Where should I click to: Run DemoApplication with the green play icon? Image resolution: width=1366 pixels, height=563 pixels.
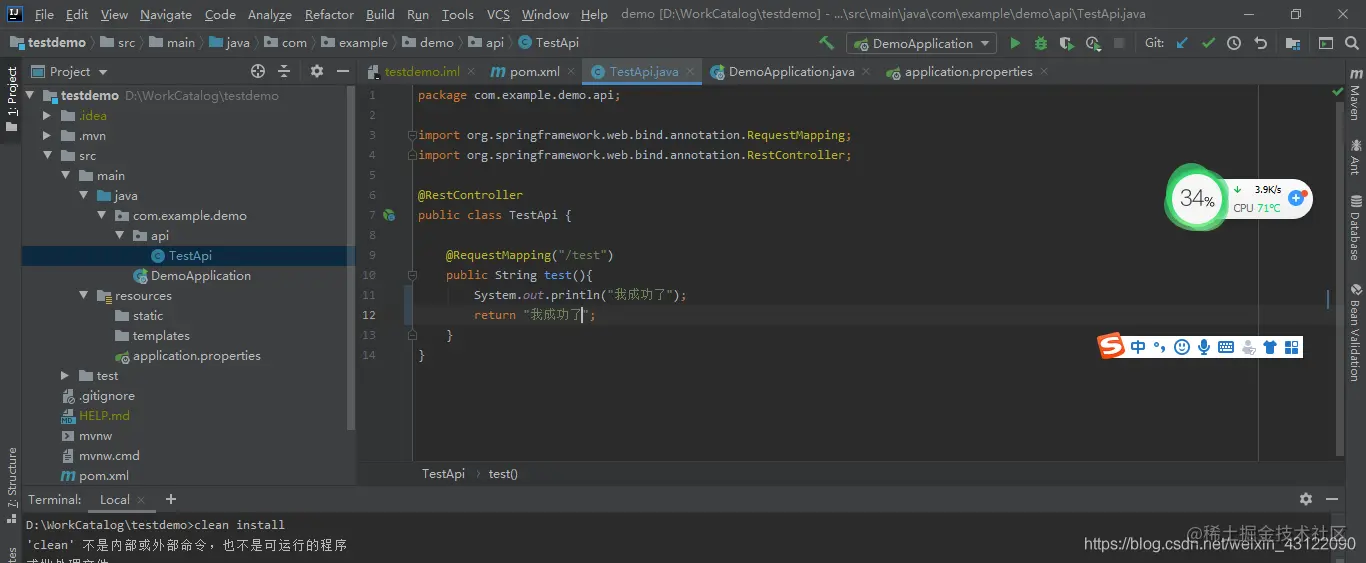1015,43
